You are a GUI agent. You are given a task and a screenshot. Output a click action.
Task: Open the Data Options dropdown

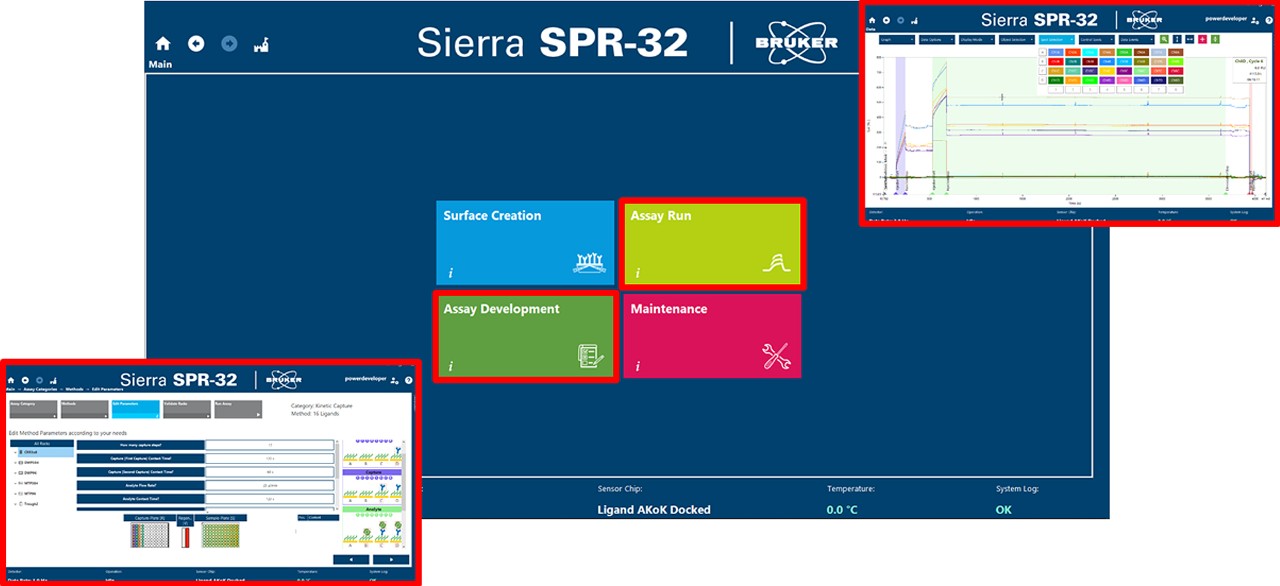click(x=936, y=39)
